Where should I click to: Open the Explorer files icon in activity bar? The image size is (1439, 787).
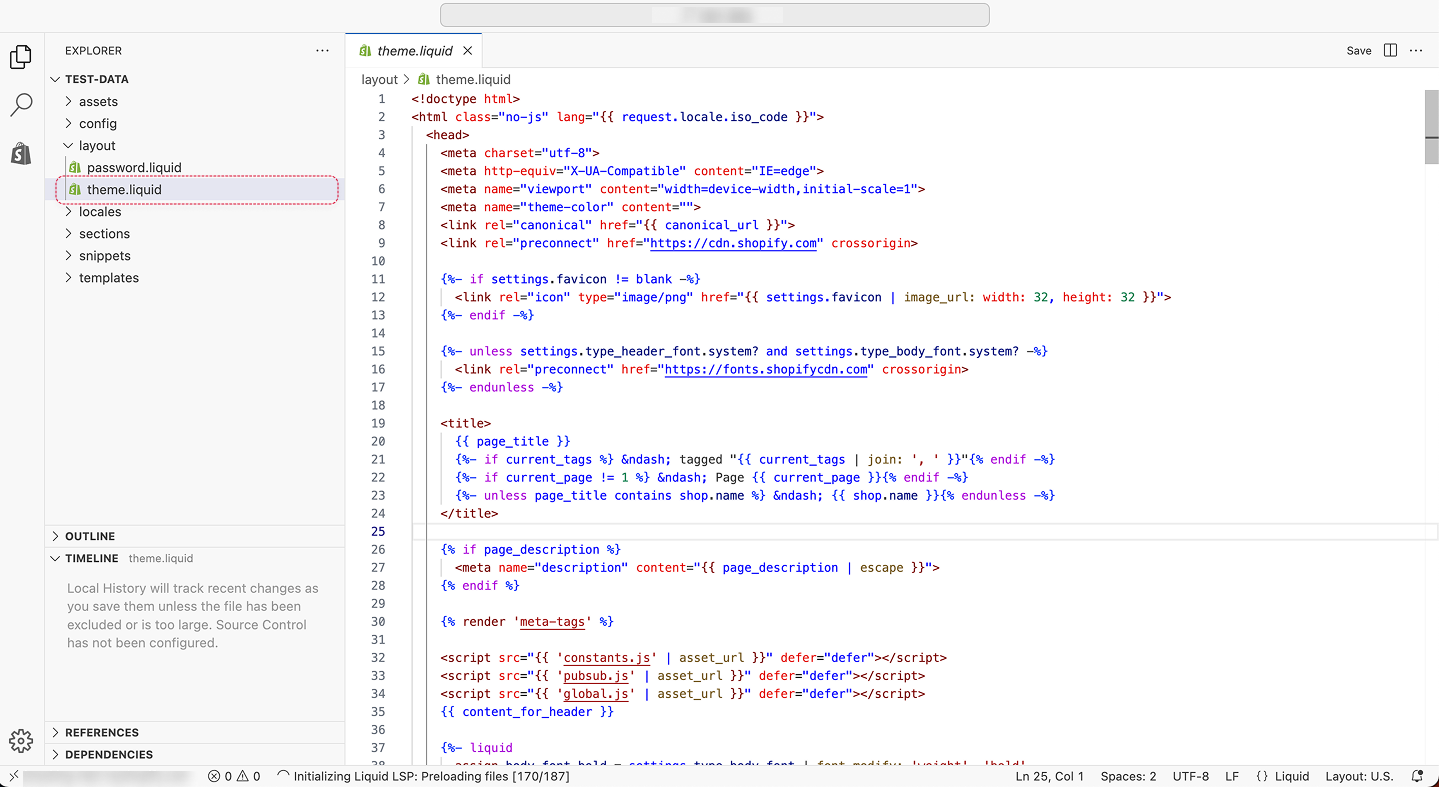tap(21, 57)
